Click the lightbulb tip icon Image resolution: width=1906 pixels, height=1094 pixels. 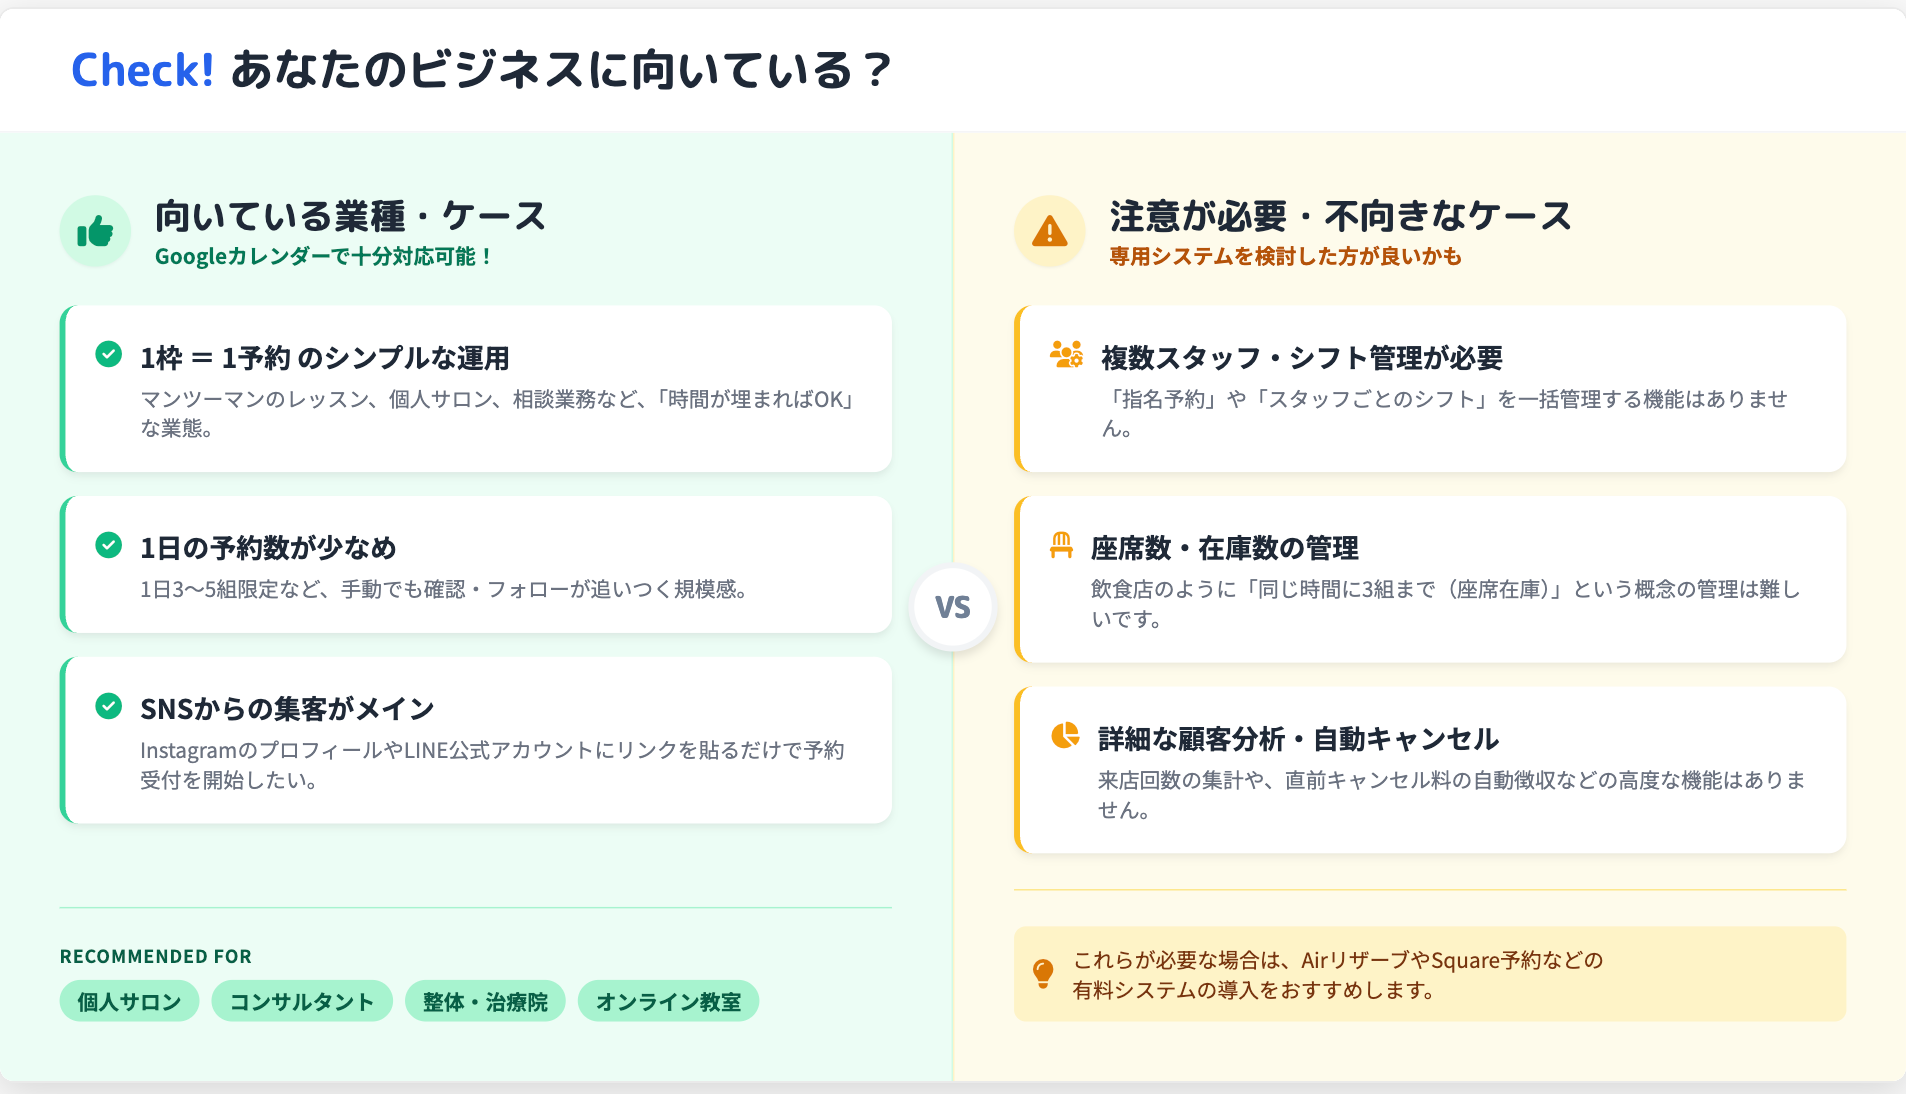tap(1043, 974)
